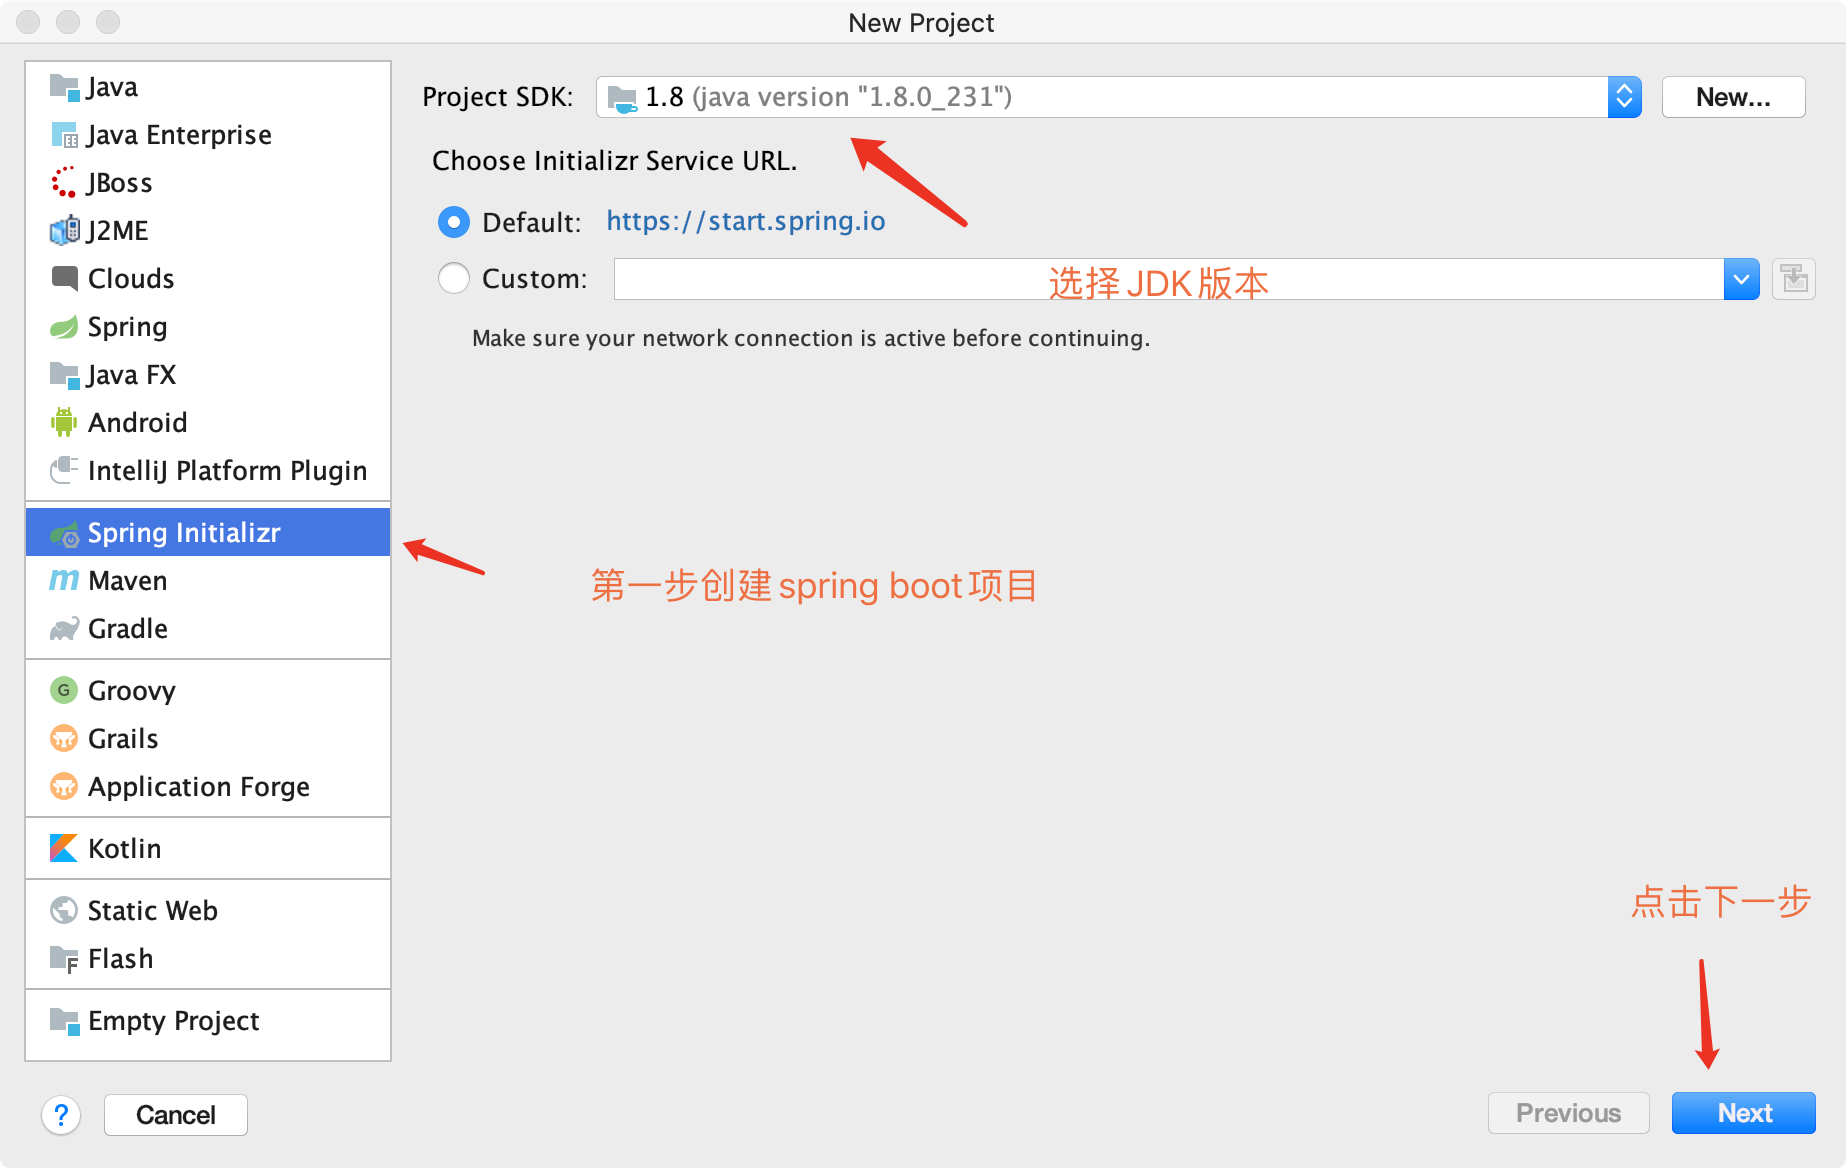1846x1168 pixels.
Task: Cancel the New Project dialog
Action: 175,1115
